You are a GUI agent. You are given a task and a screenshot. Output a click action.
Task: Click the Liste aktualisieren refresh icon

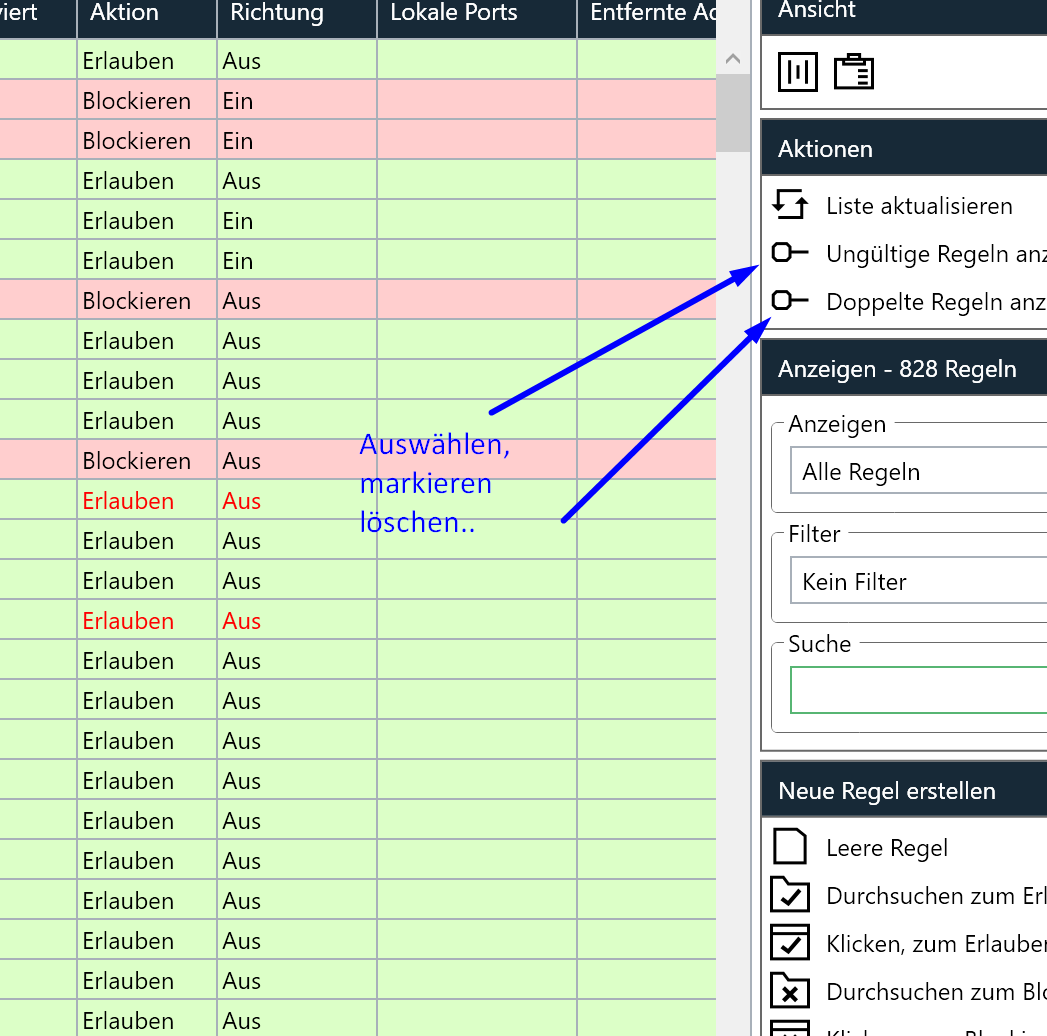tap(790, 205)
